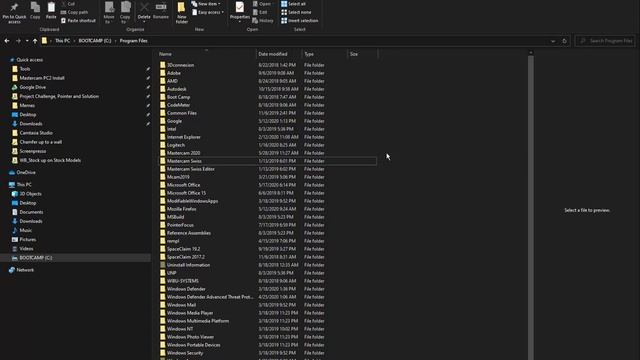Click the Copy ribbon icon

point(35,11)
